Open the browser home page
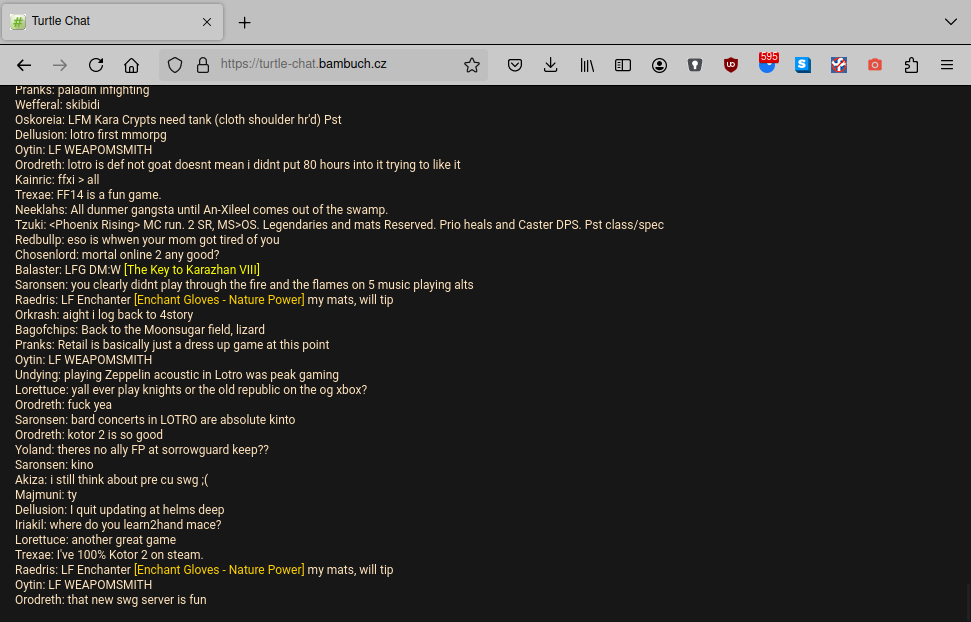 (131, 65)
